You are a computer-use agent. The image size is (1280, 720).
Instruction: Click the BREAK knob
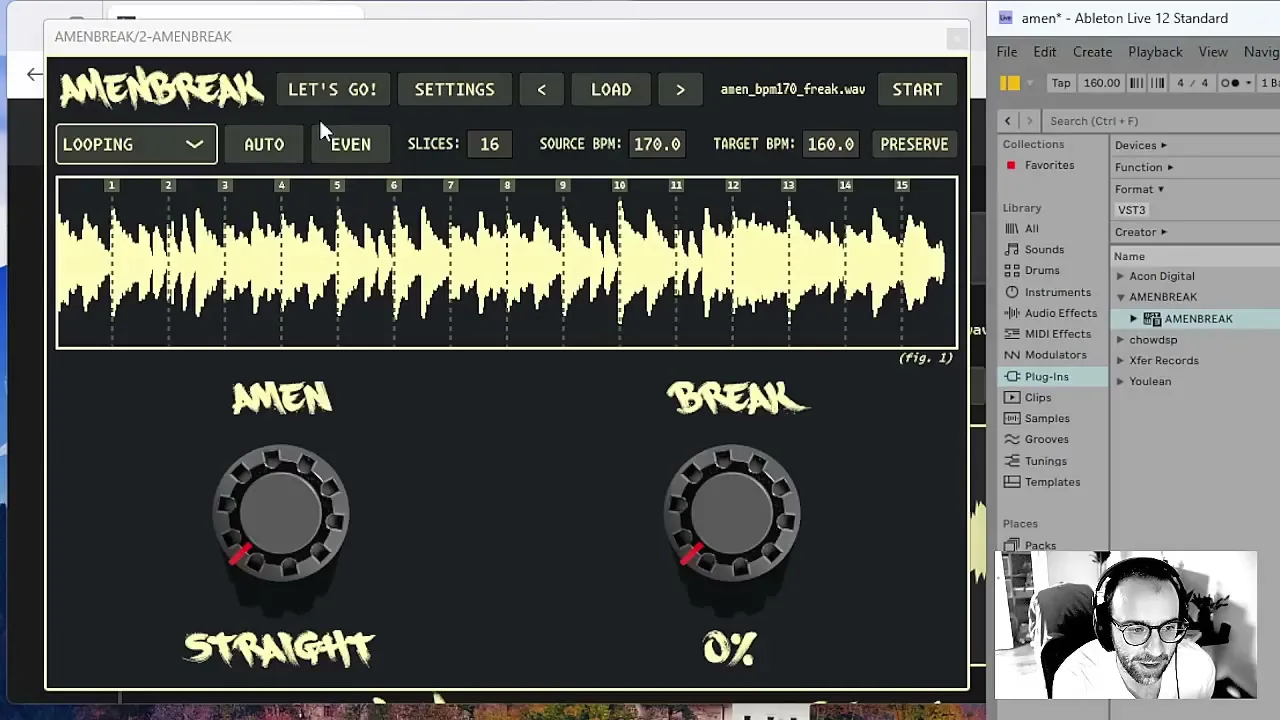tap(732, 514)
